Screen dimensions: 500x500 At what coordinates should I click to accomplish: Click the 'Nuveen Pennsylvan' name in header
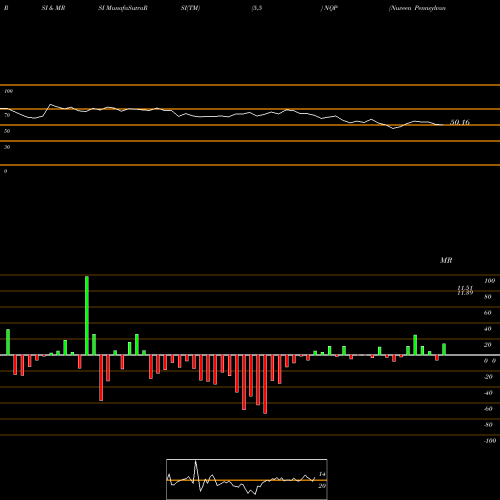pyautogui.click(x=417, y=8)
